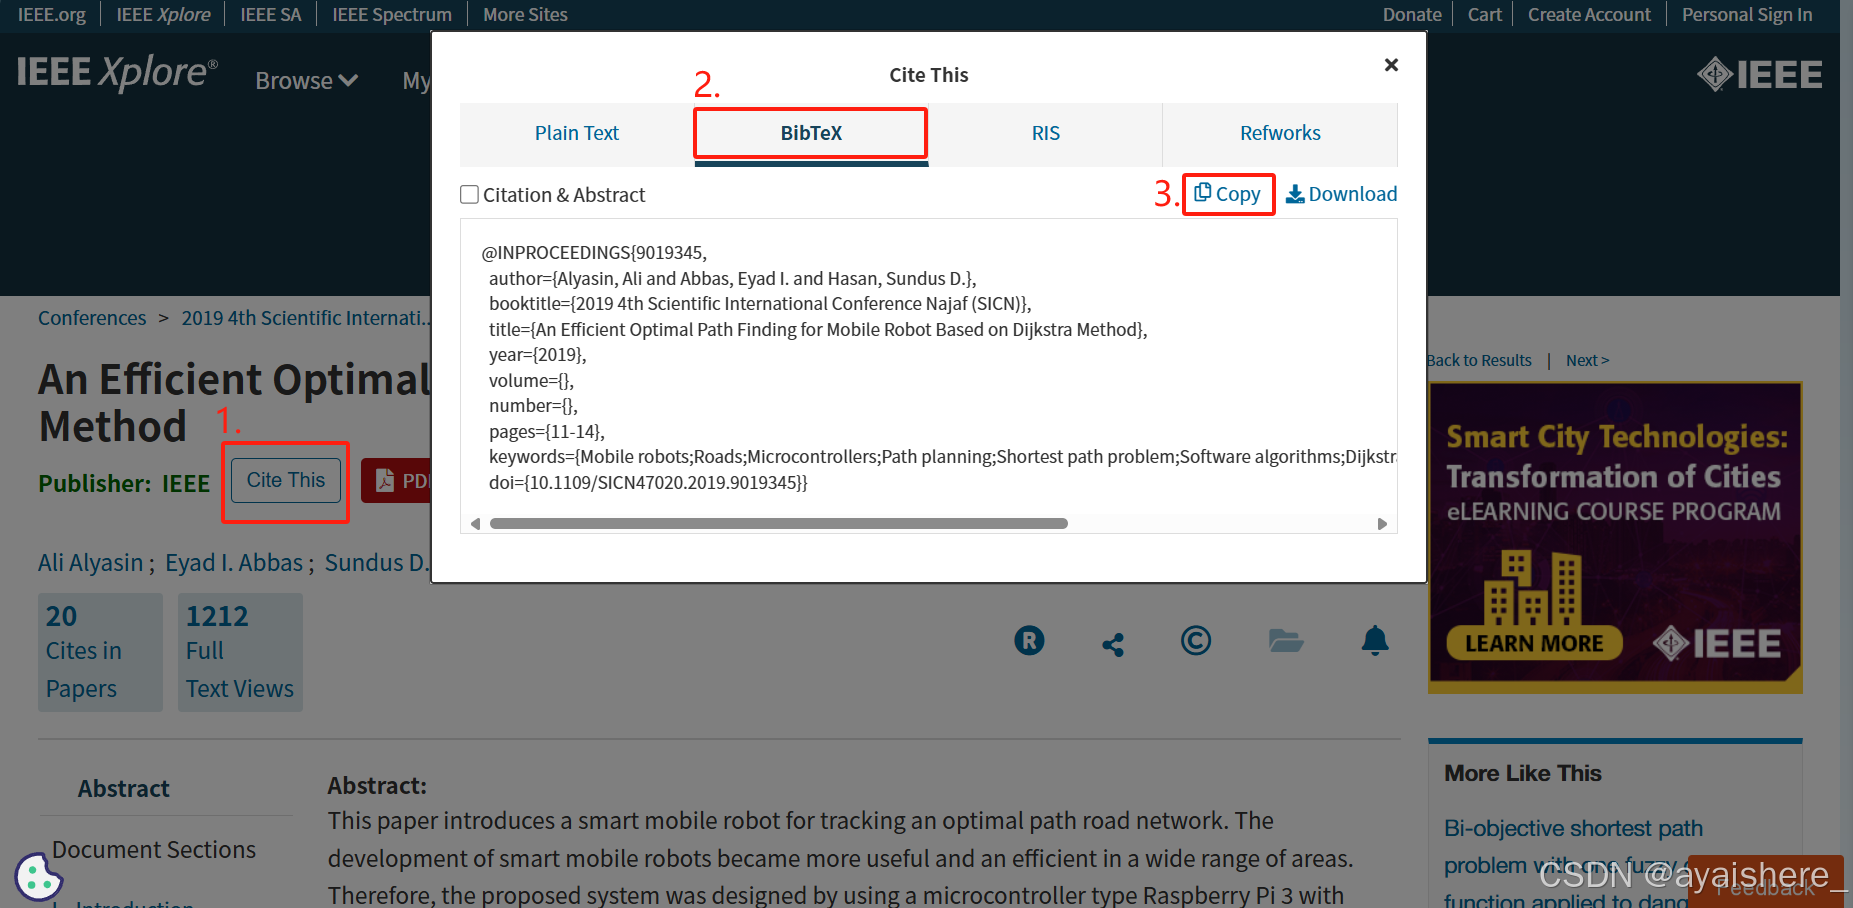Close the Cite This dialog
1853x908 pixels.
pos(1391,65)
